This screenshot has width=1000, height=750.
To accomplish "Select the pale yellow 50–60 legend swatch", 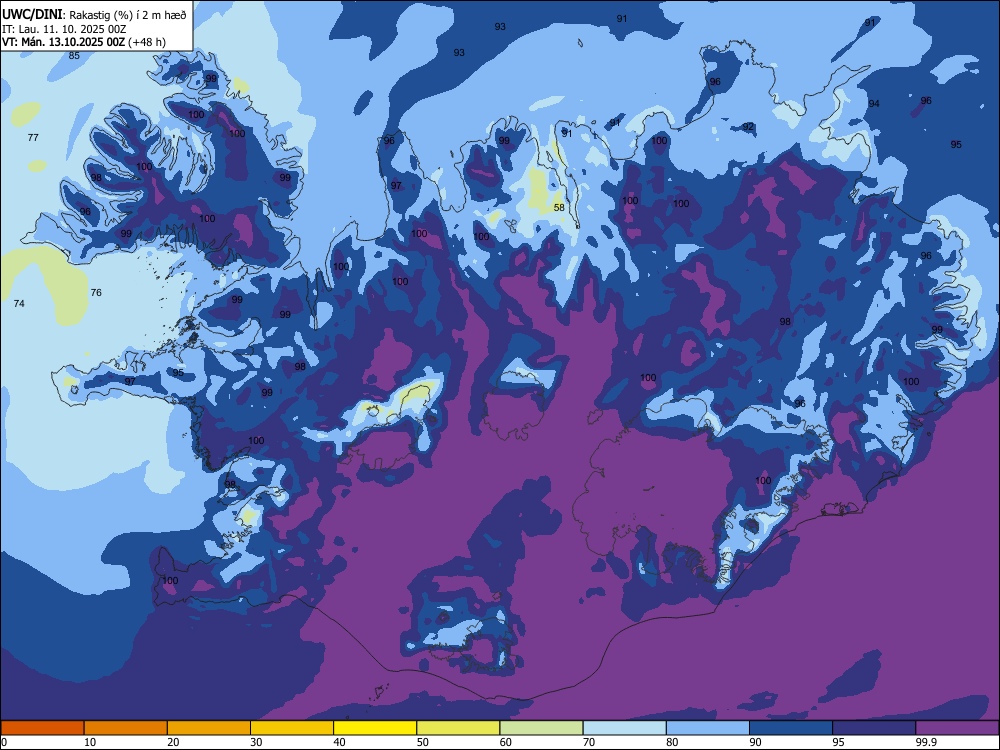I will point(458,728).
